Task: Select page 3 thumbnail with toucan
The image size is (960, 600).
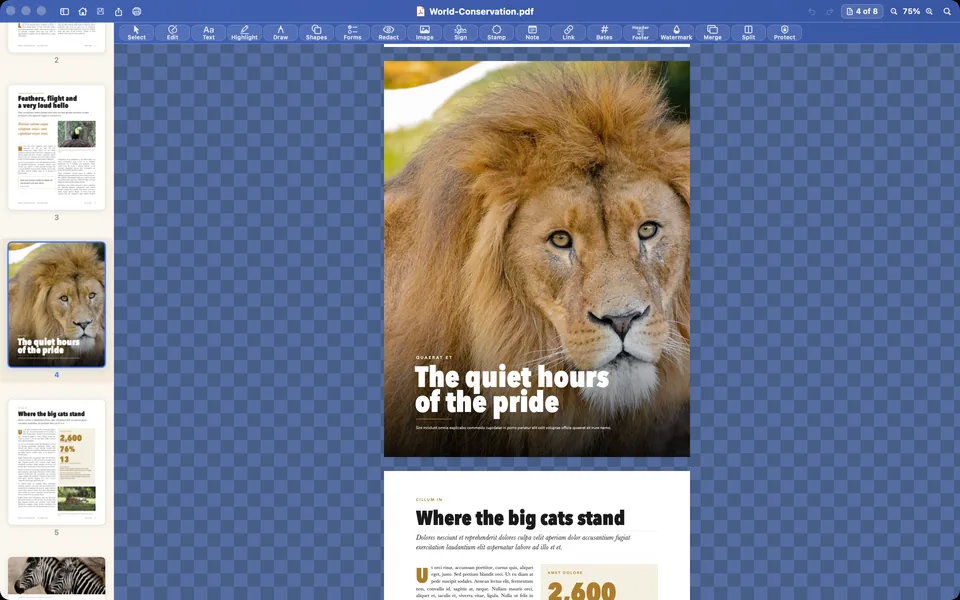Action: [x=56, y=148]
